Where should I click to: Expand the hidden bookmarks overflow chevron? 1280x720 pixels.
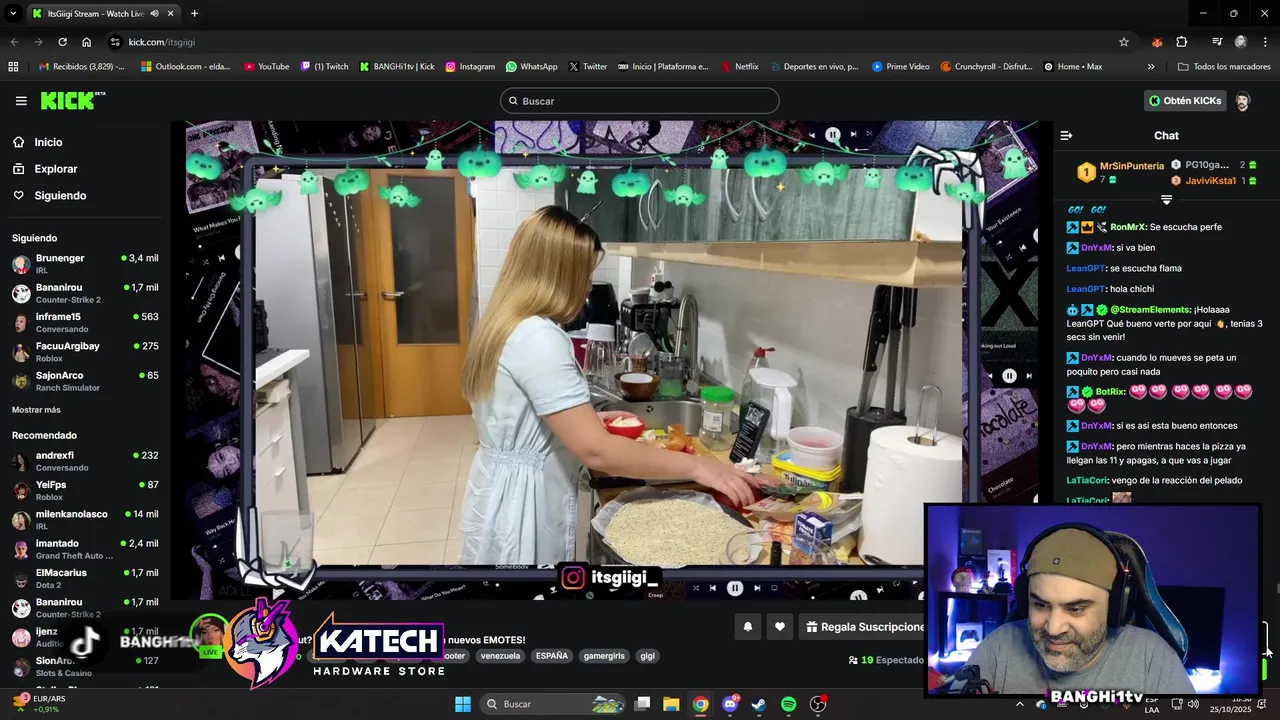pyautogui.click(x=1151, y=67)
